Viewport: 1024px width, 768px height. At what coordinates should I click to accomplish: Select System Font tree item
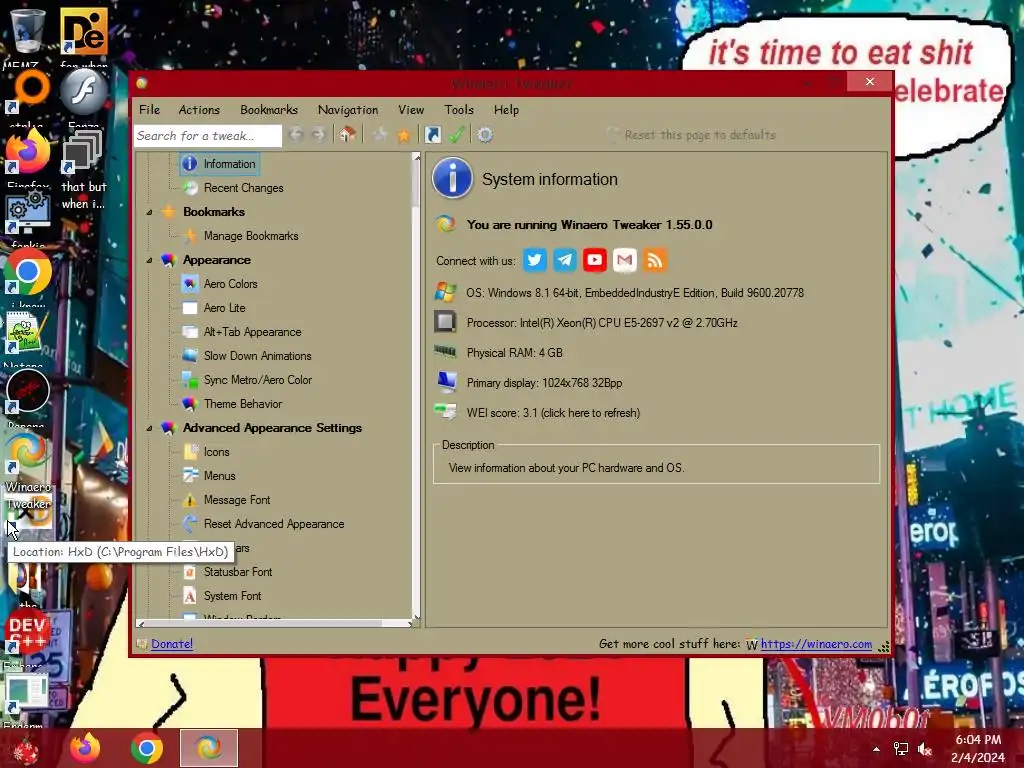232,596
